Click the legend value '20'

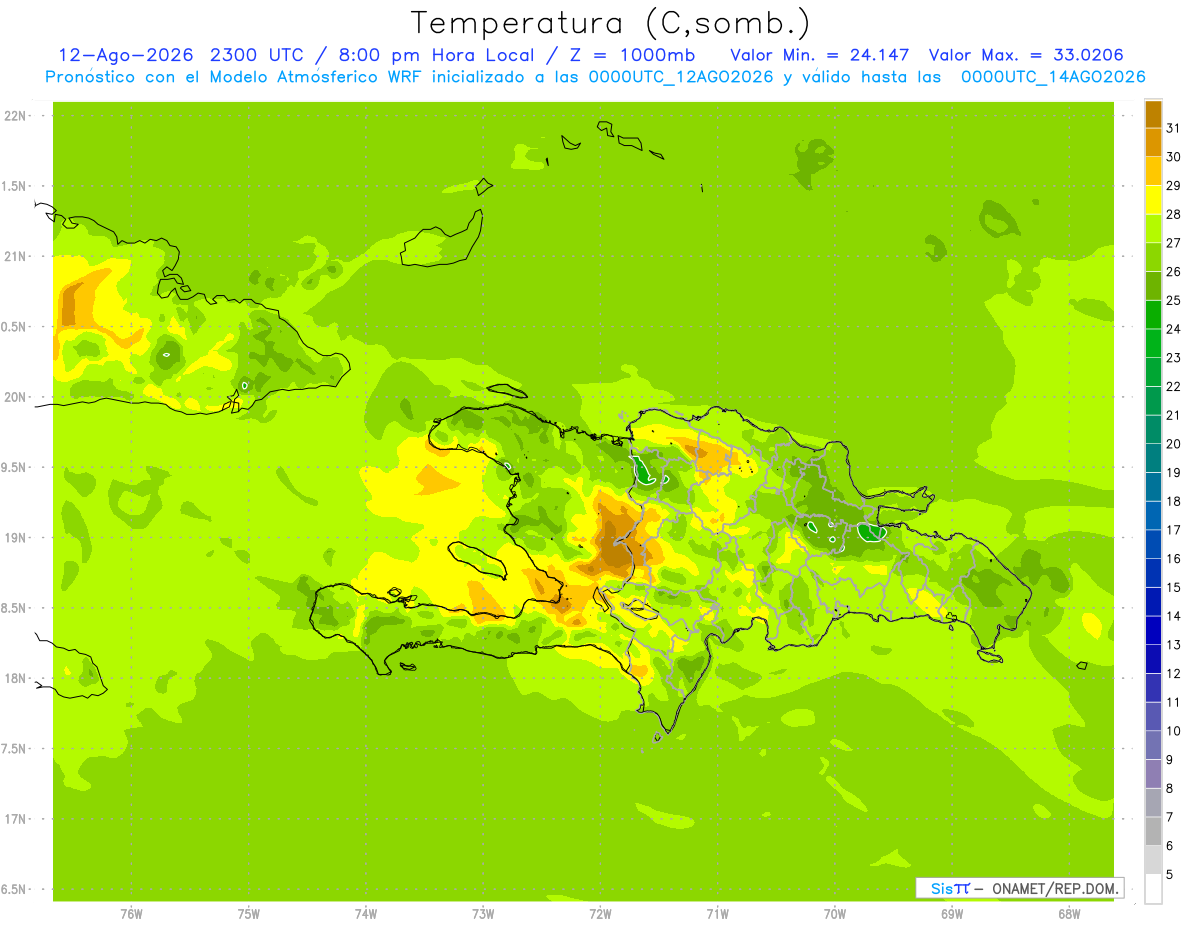(1174, 444)
